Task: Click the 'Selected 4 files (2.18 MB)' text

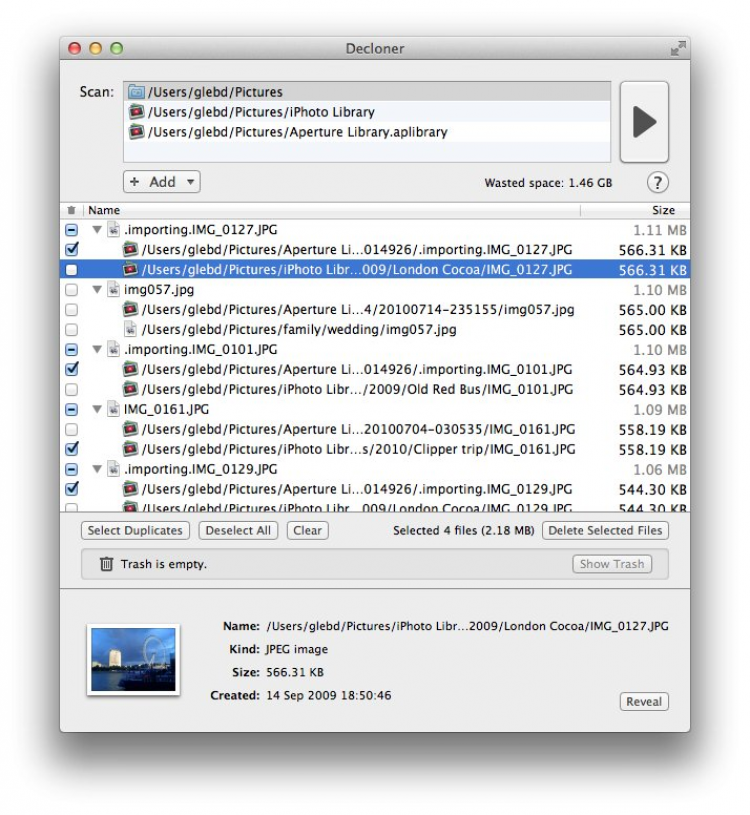Action: tap(464, 531)
